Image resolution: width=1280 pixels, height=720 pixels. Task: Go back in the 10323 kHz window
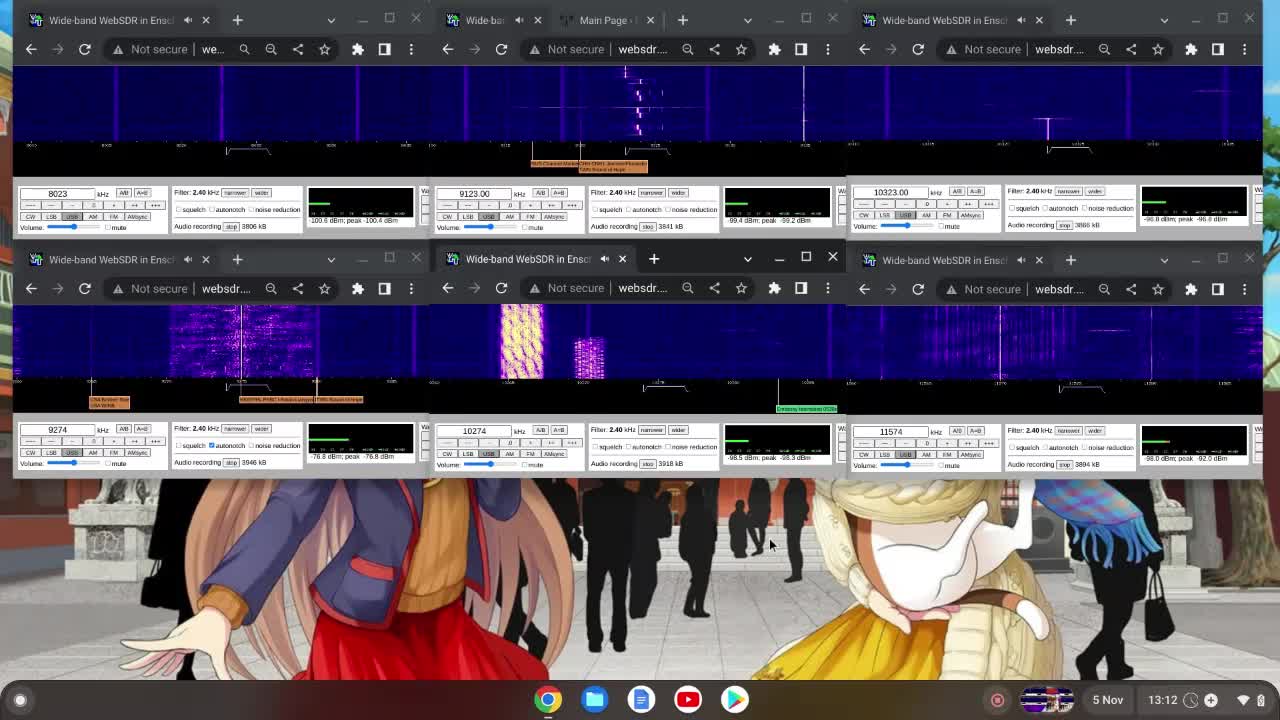click(x=865, y=49)
